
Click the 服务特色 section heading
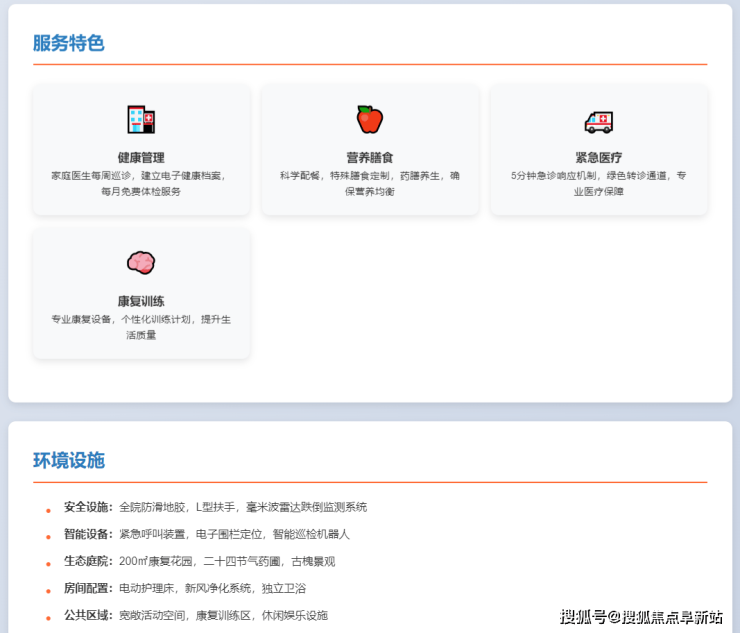pos(68,43)
